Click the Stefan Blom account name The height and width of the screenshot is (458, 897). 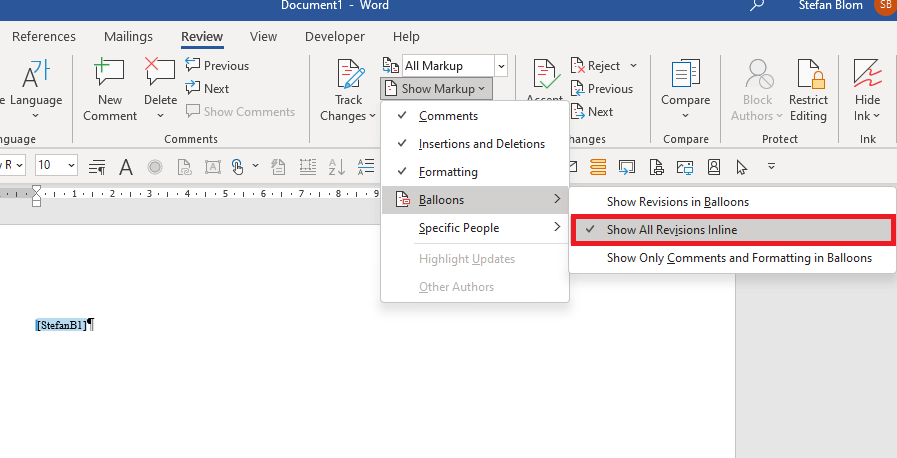[831, 5]
